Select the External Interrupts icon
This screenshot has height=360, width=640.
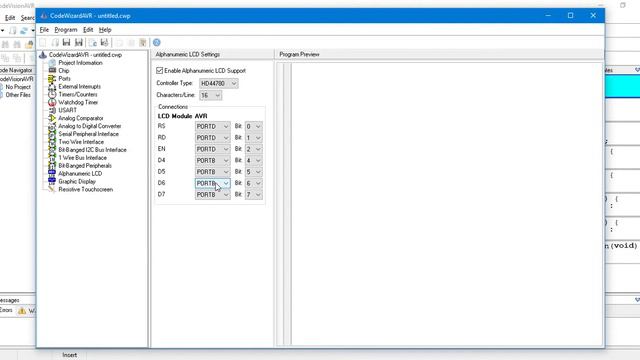coord(52,87)
